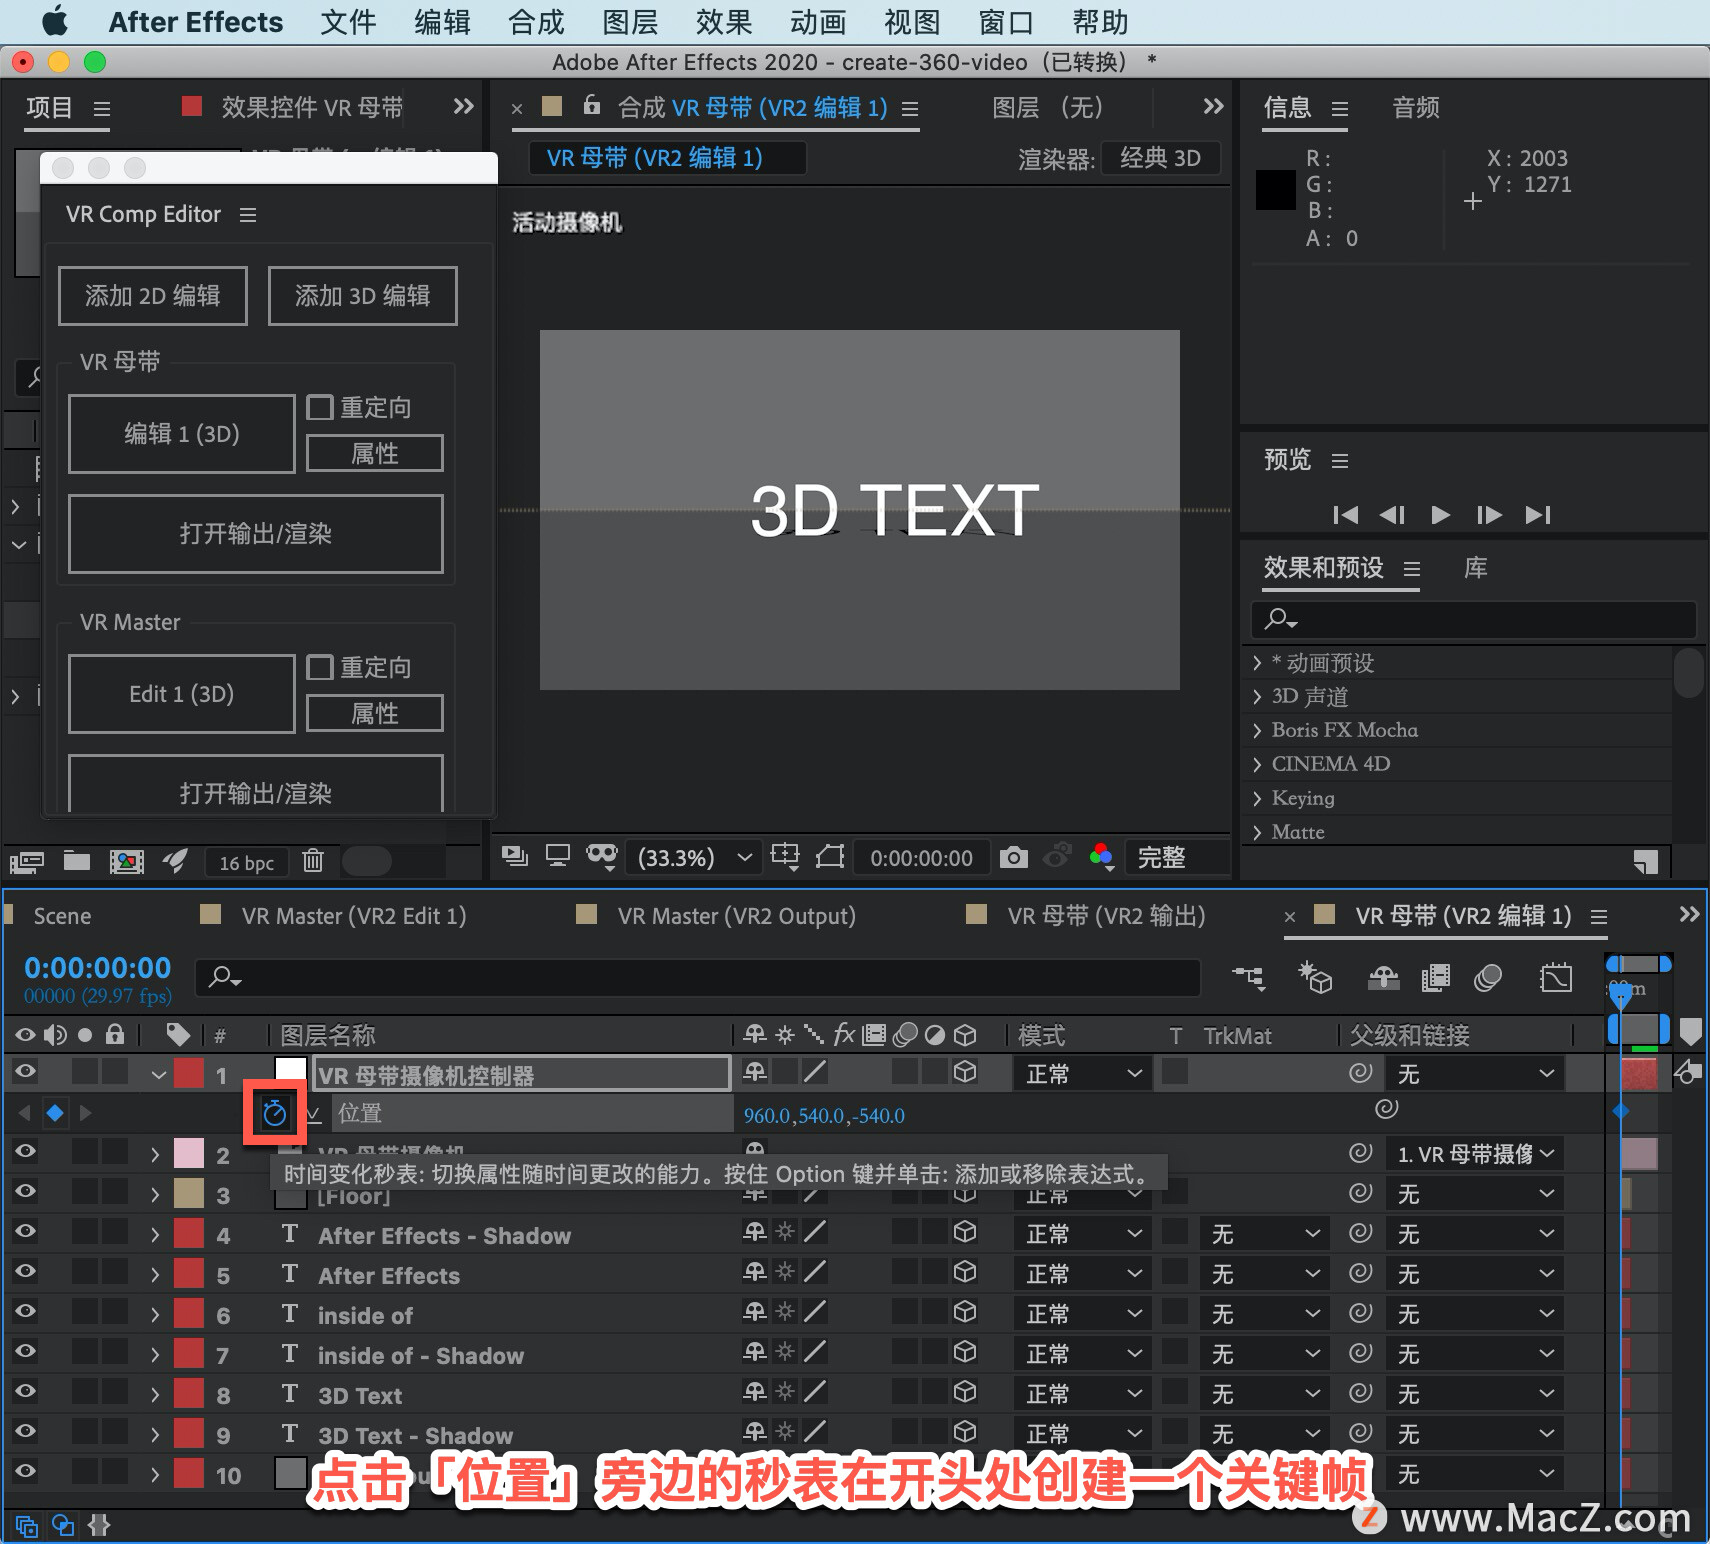Open resolution dropdown showing 完整
The height and width of the screenshot is (1544, 1710).
pyautogui.click(x=1176, y=857)
